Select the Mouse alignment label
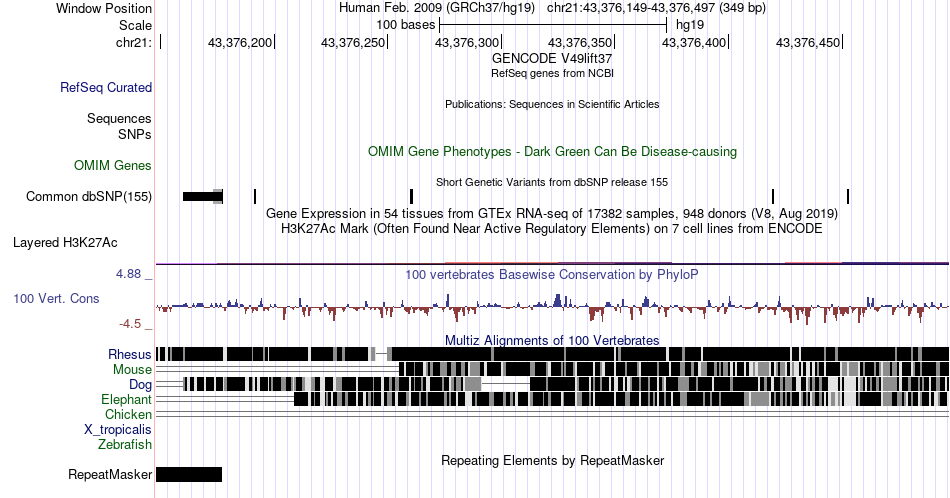Screen dimensions: 950x498 (x=132, y=370)
